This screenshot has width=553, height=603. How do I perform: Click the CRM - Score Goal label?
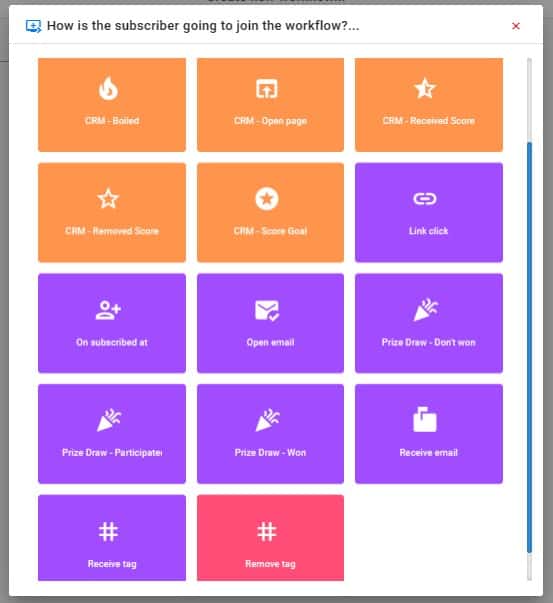(x=270, y=231)
